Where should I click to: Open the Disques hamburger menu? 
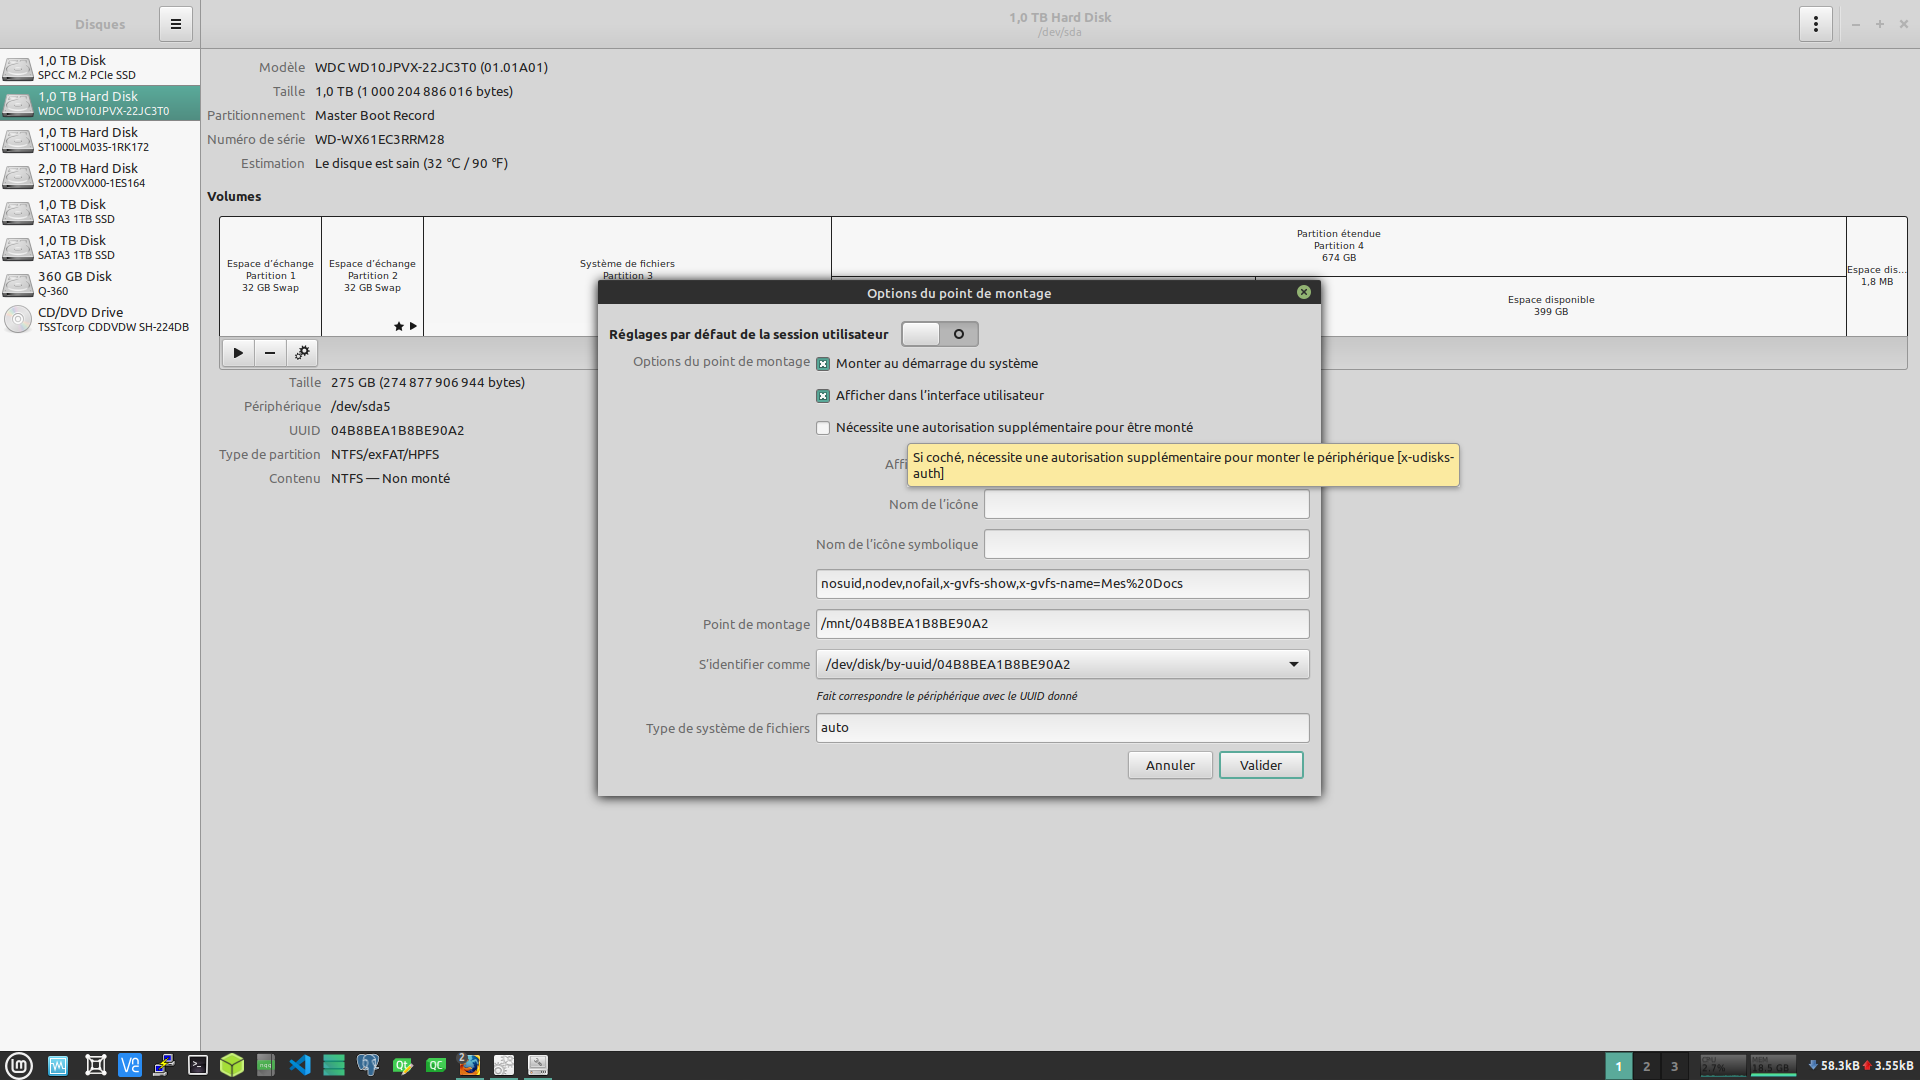(x=175, y=24)
